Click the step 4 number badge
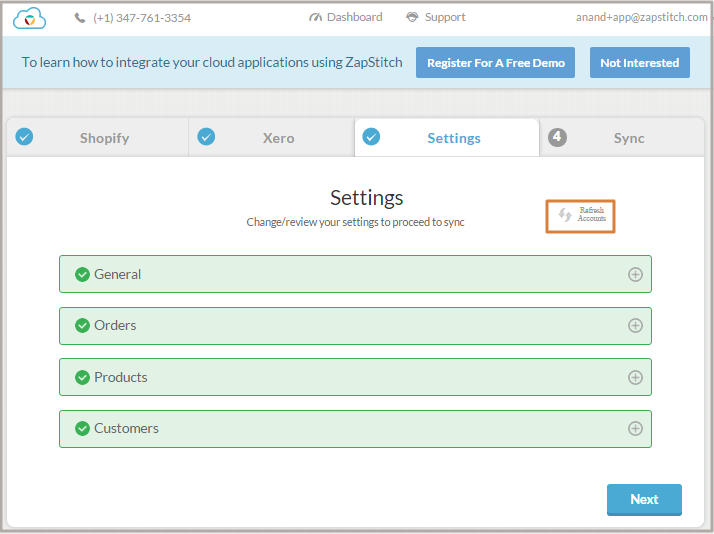Viewport: 714px width, 534px height. pyautogui.click(x=557, y=137)
